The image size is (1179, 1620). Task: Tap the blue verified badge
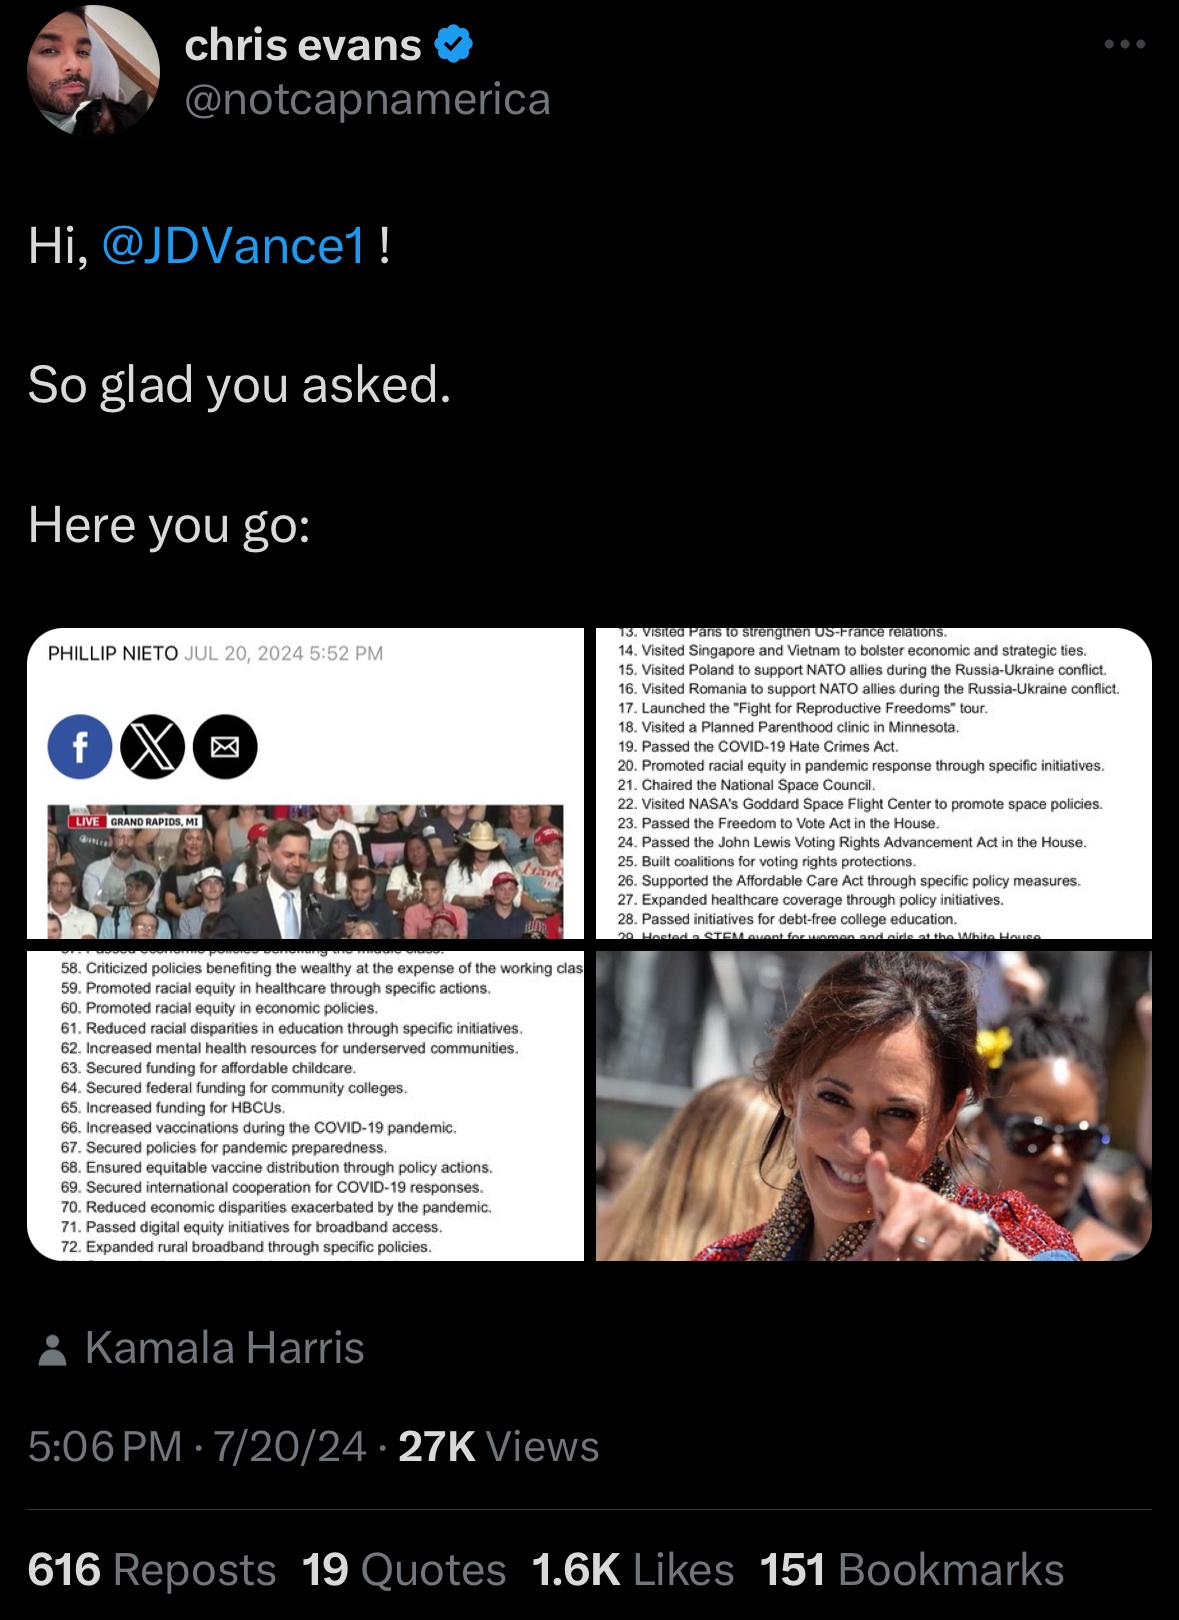[454, 45]
